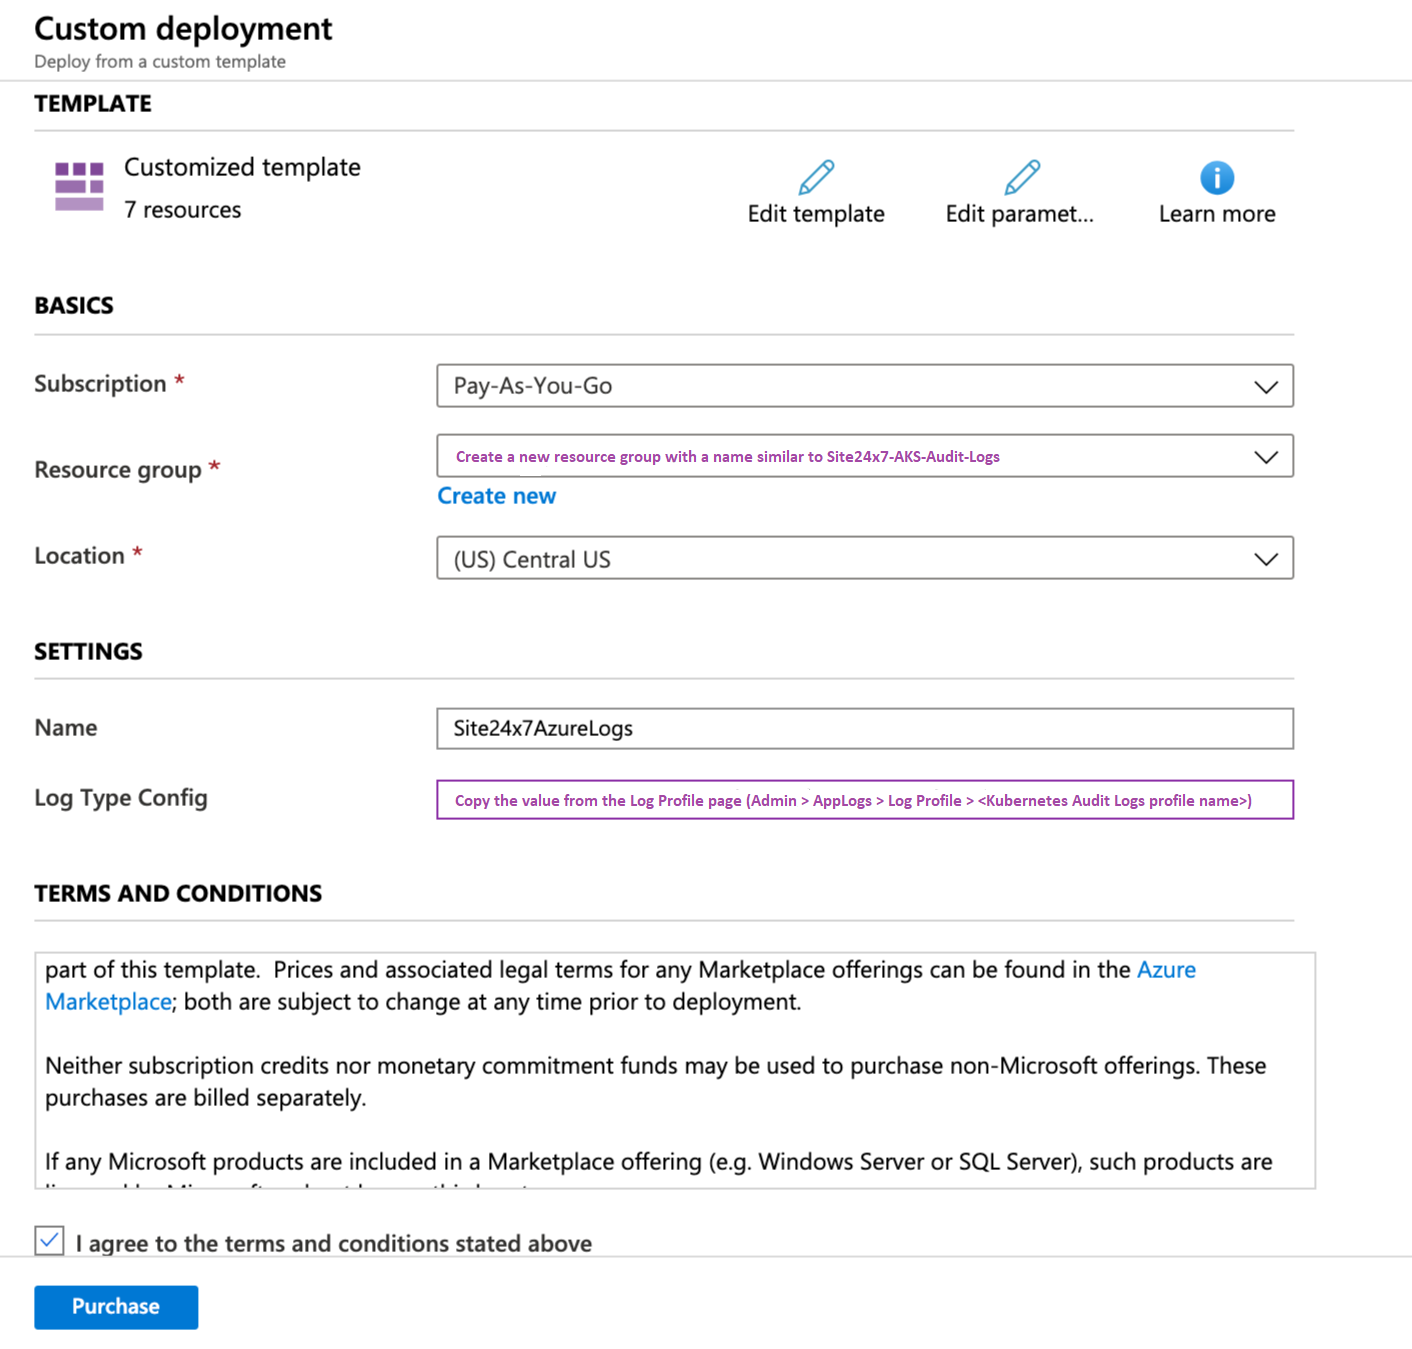Viewport: 1412px width, 1349px height.
Task: Click the Edit paramet... label
Action: (x=1019, y=214)
